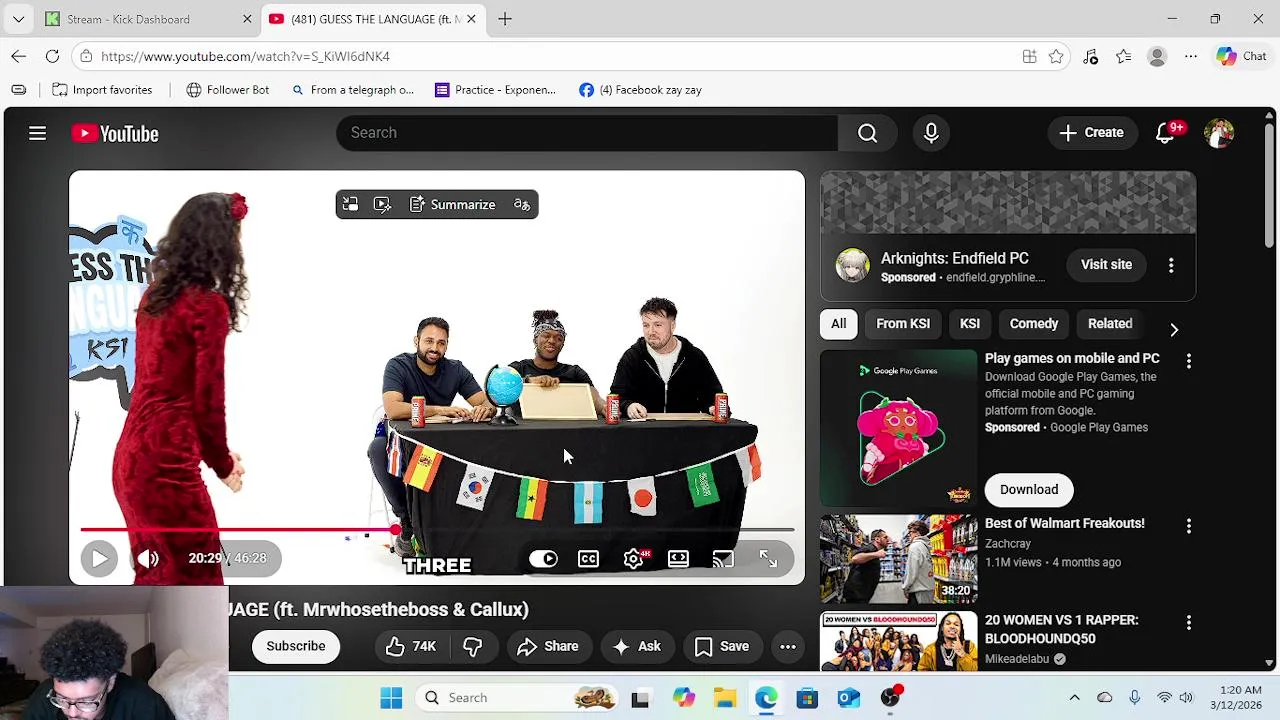The height and width of the screenshot is (720, 1280).
Task: Open a new browser tab
Action: point(505,19)
